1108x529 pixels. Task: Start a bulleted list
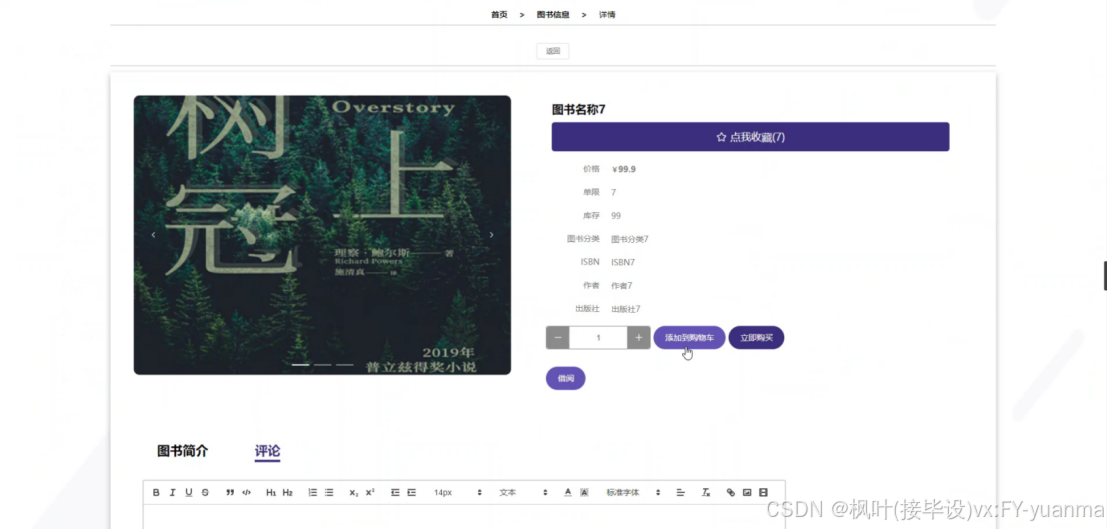coord(329,492)
